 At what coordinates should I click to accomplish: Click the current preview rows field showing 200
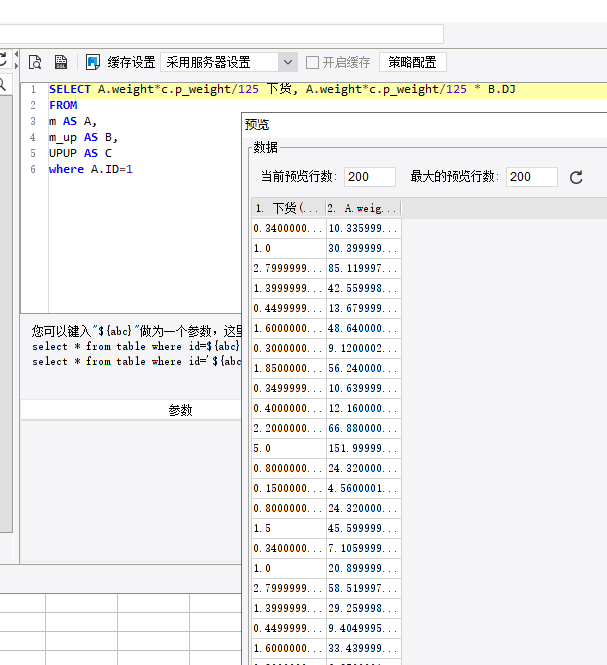point(369,177)
